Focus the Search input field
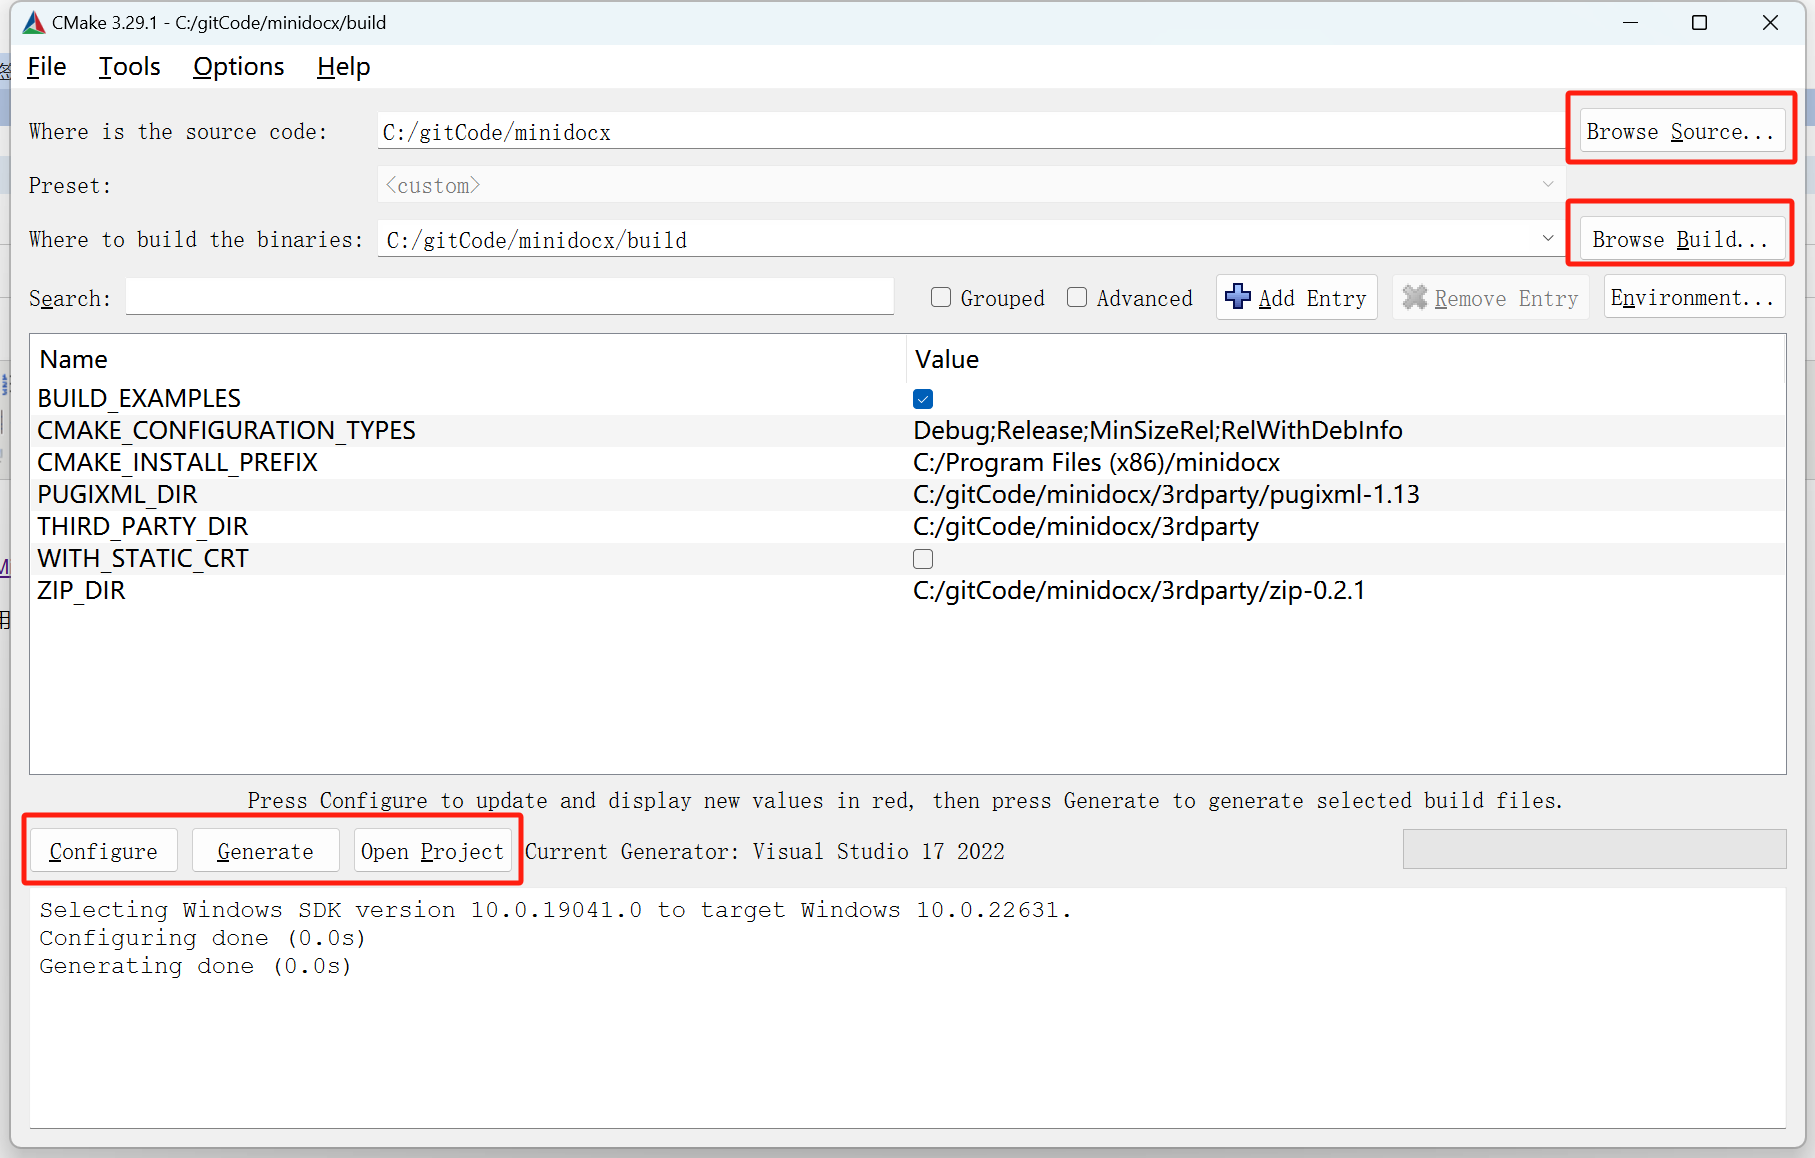Viewport: 1815px width, 1158px height. (510, 297)
